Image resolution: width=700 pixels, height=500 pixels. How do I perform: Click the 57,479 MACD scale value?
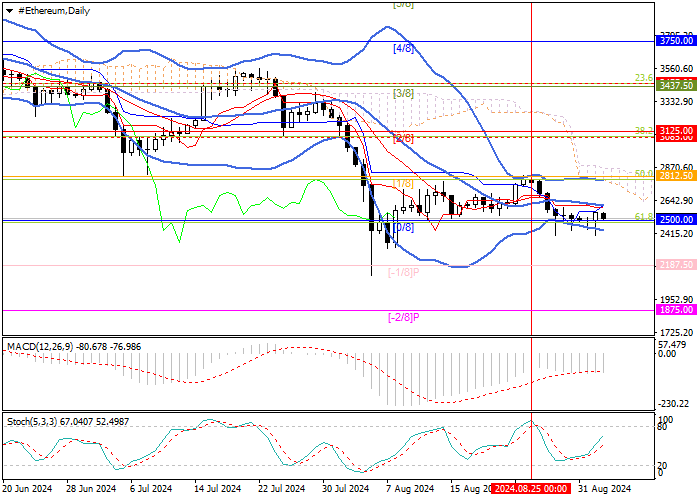pyautogui.click(x=672, y=345)
